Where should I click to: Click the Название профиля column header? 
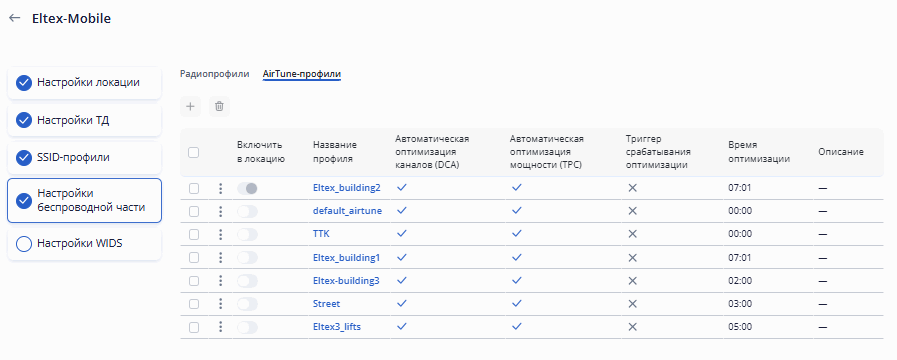coord(335,152)
